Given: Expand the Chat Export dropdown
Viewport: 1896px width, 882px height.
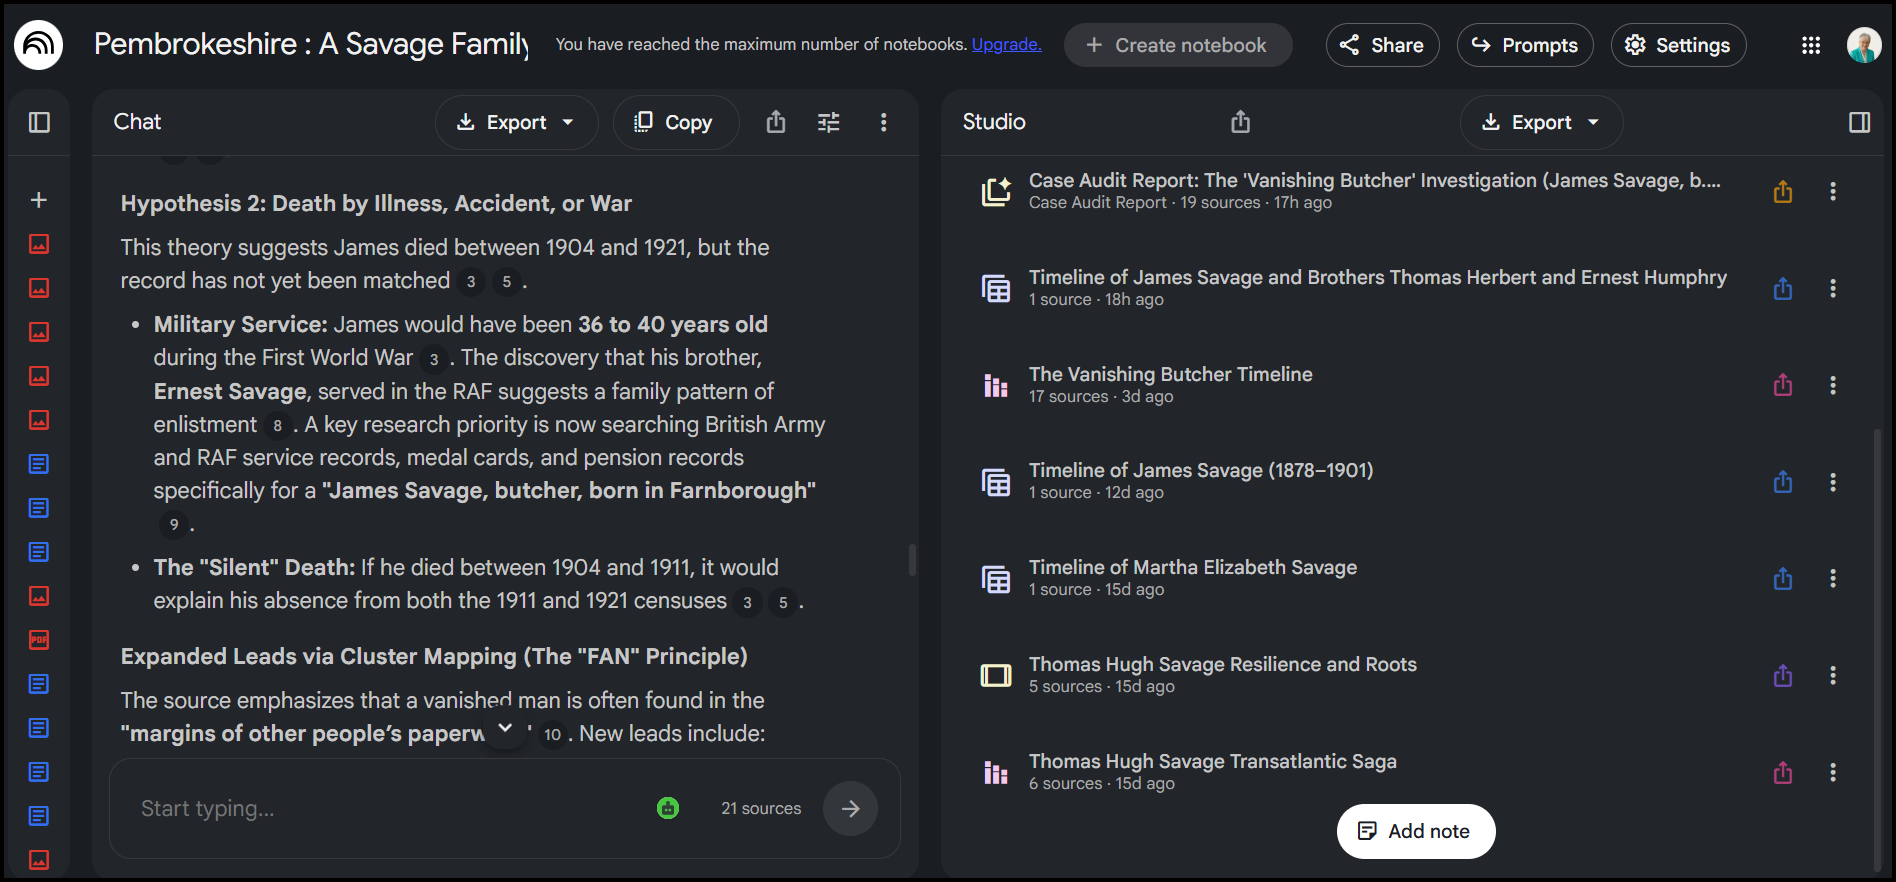Looking at the screenshot, I should [x=516, y=122].
